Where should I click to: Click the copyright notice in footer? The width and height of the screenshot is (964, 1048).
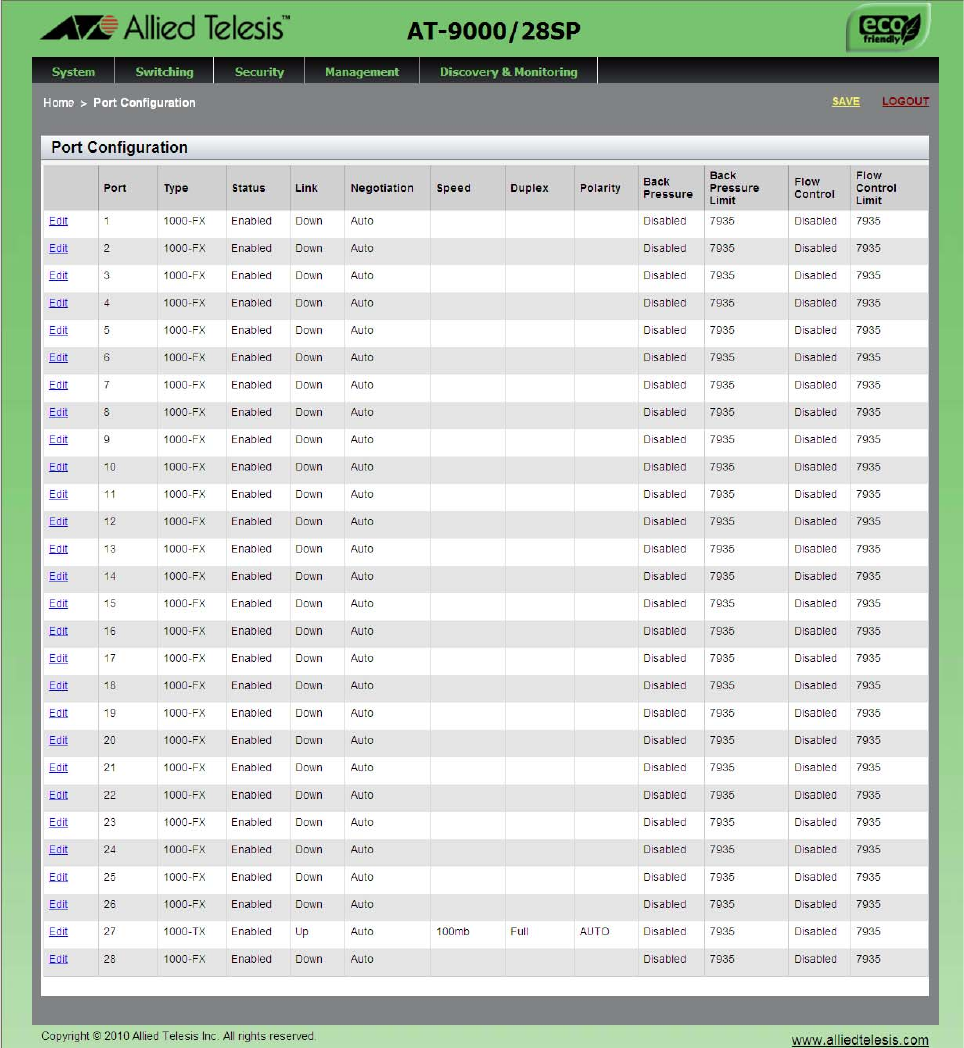click(x=178, y=1036)
